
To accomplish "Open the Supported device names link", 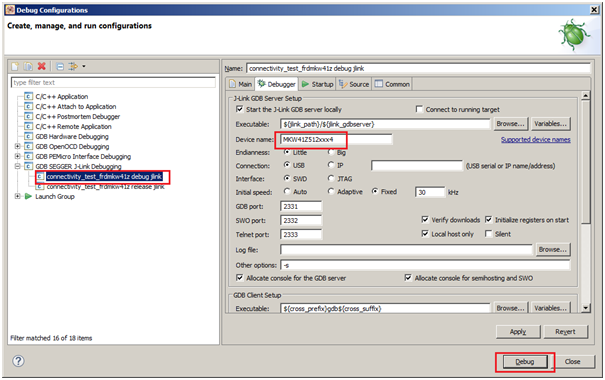I will [536, 140].
